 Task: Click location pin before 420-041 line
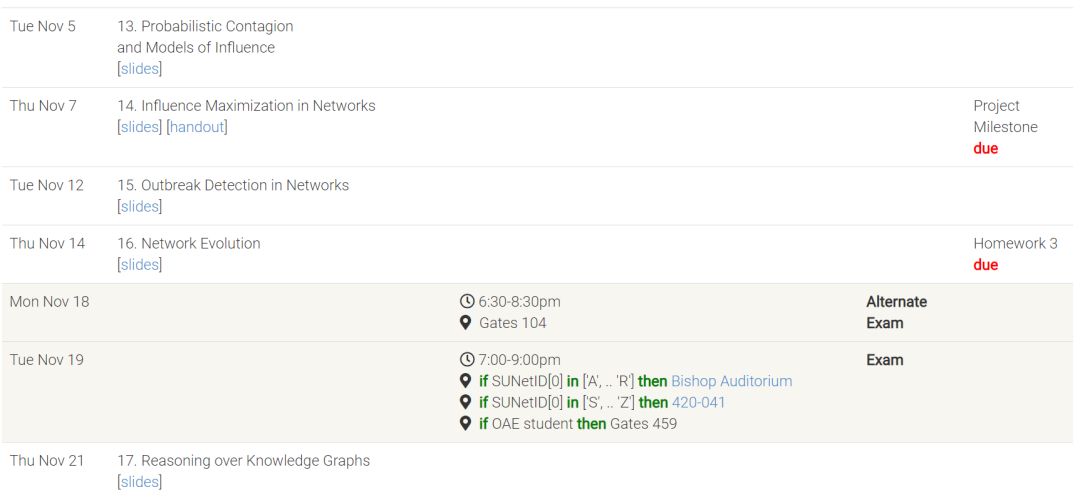click(x=465, y=402)
